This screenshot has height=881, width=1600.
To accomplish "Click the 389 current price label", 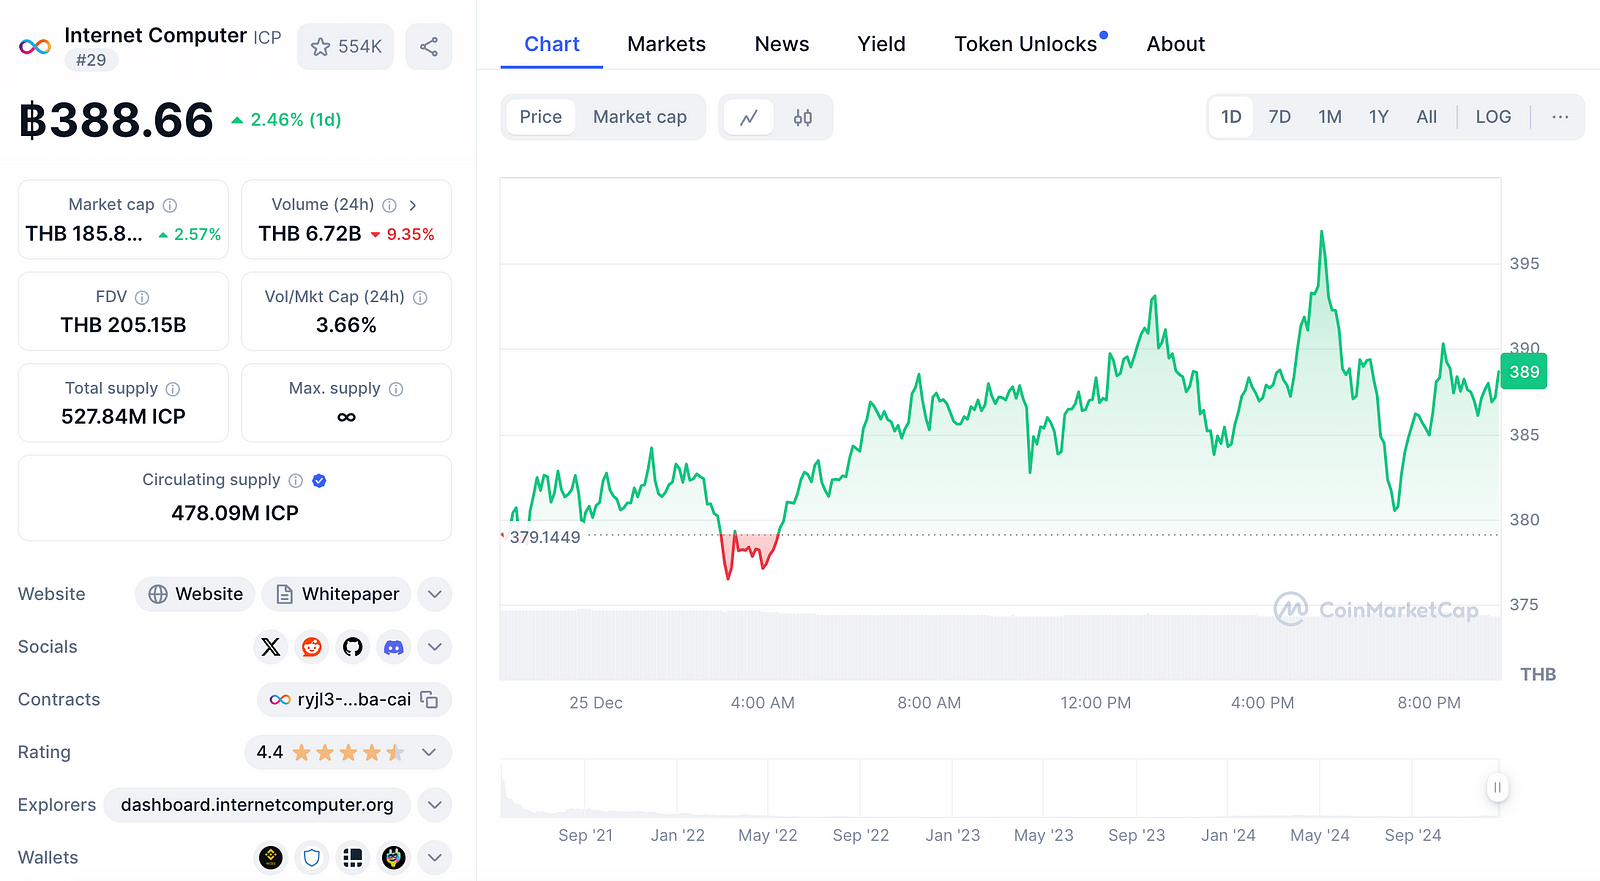I will point(1524,372).
